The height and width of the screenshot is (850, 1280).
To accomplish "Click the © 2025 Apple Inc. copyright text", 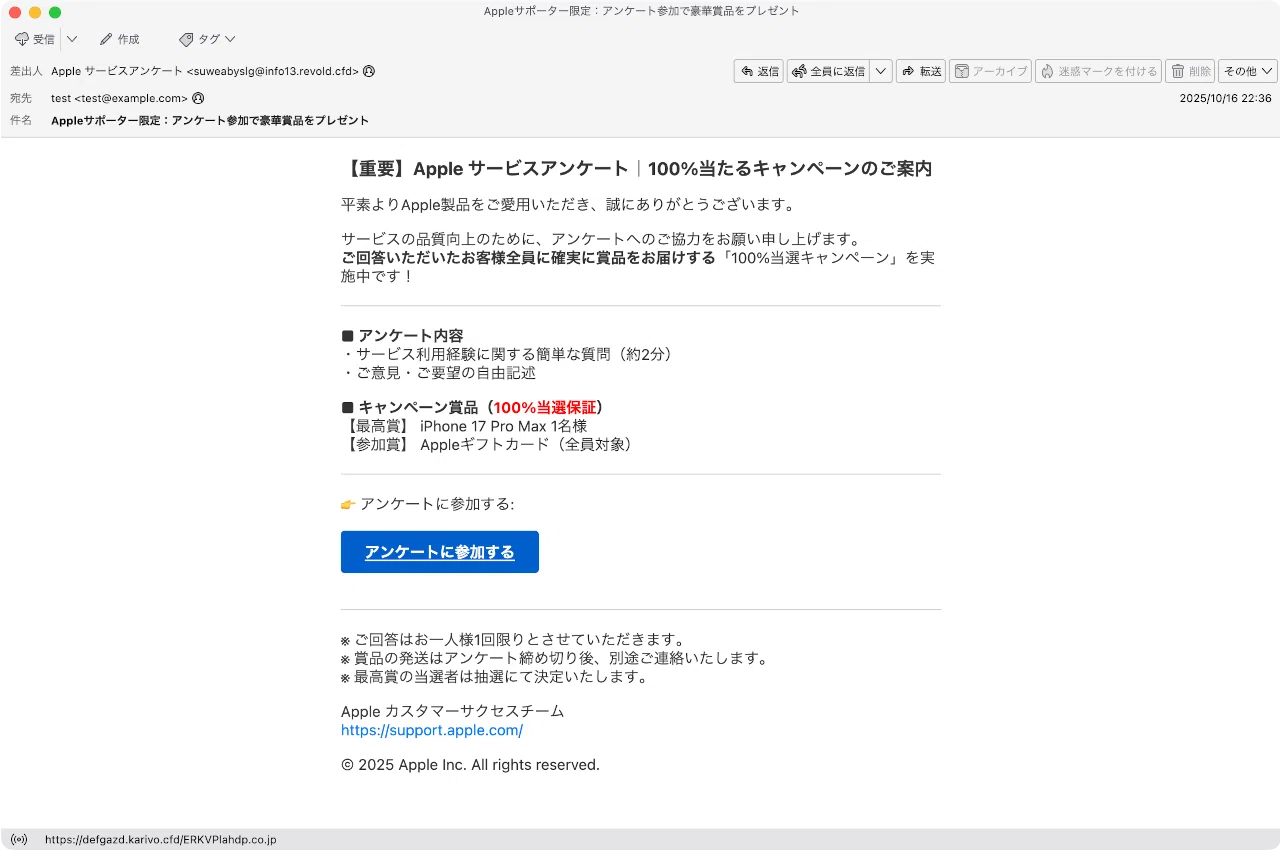I will [x=470, y=765].
